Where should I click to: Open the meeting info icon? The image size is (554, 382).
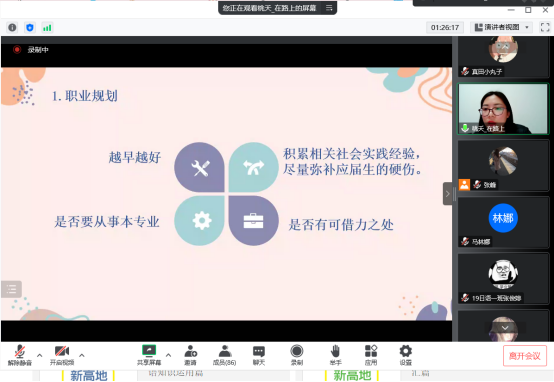[12, 28]
